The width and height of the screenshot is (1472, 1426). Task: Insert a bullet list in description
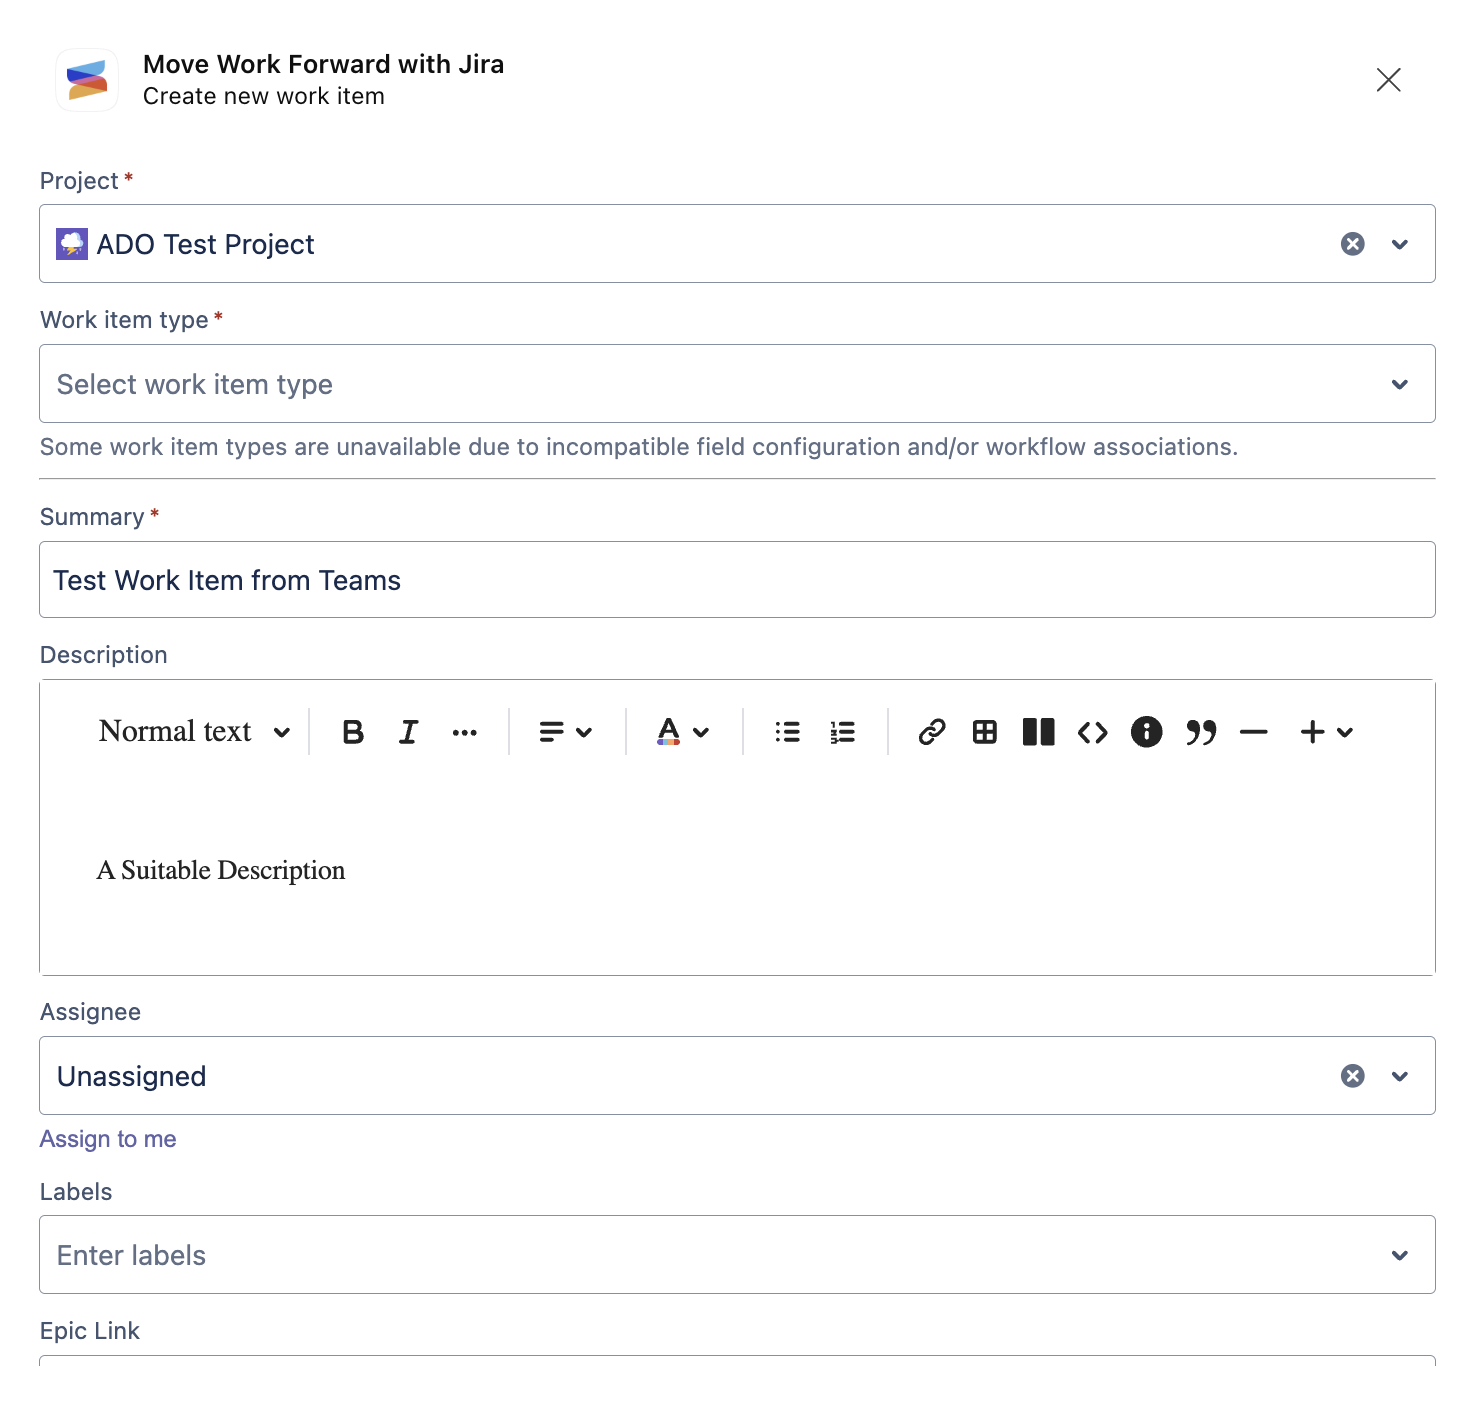pyautogui.click(x=788, y=732)
